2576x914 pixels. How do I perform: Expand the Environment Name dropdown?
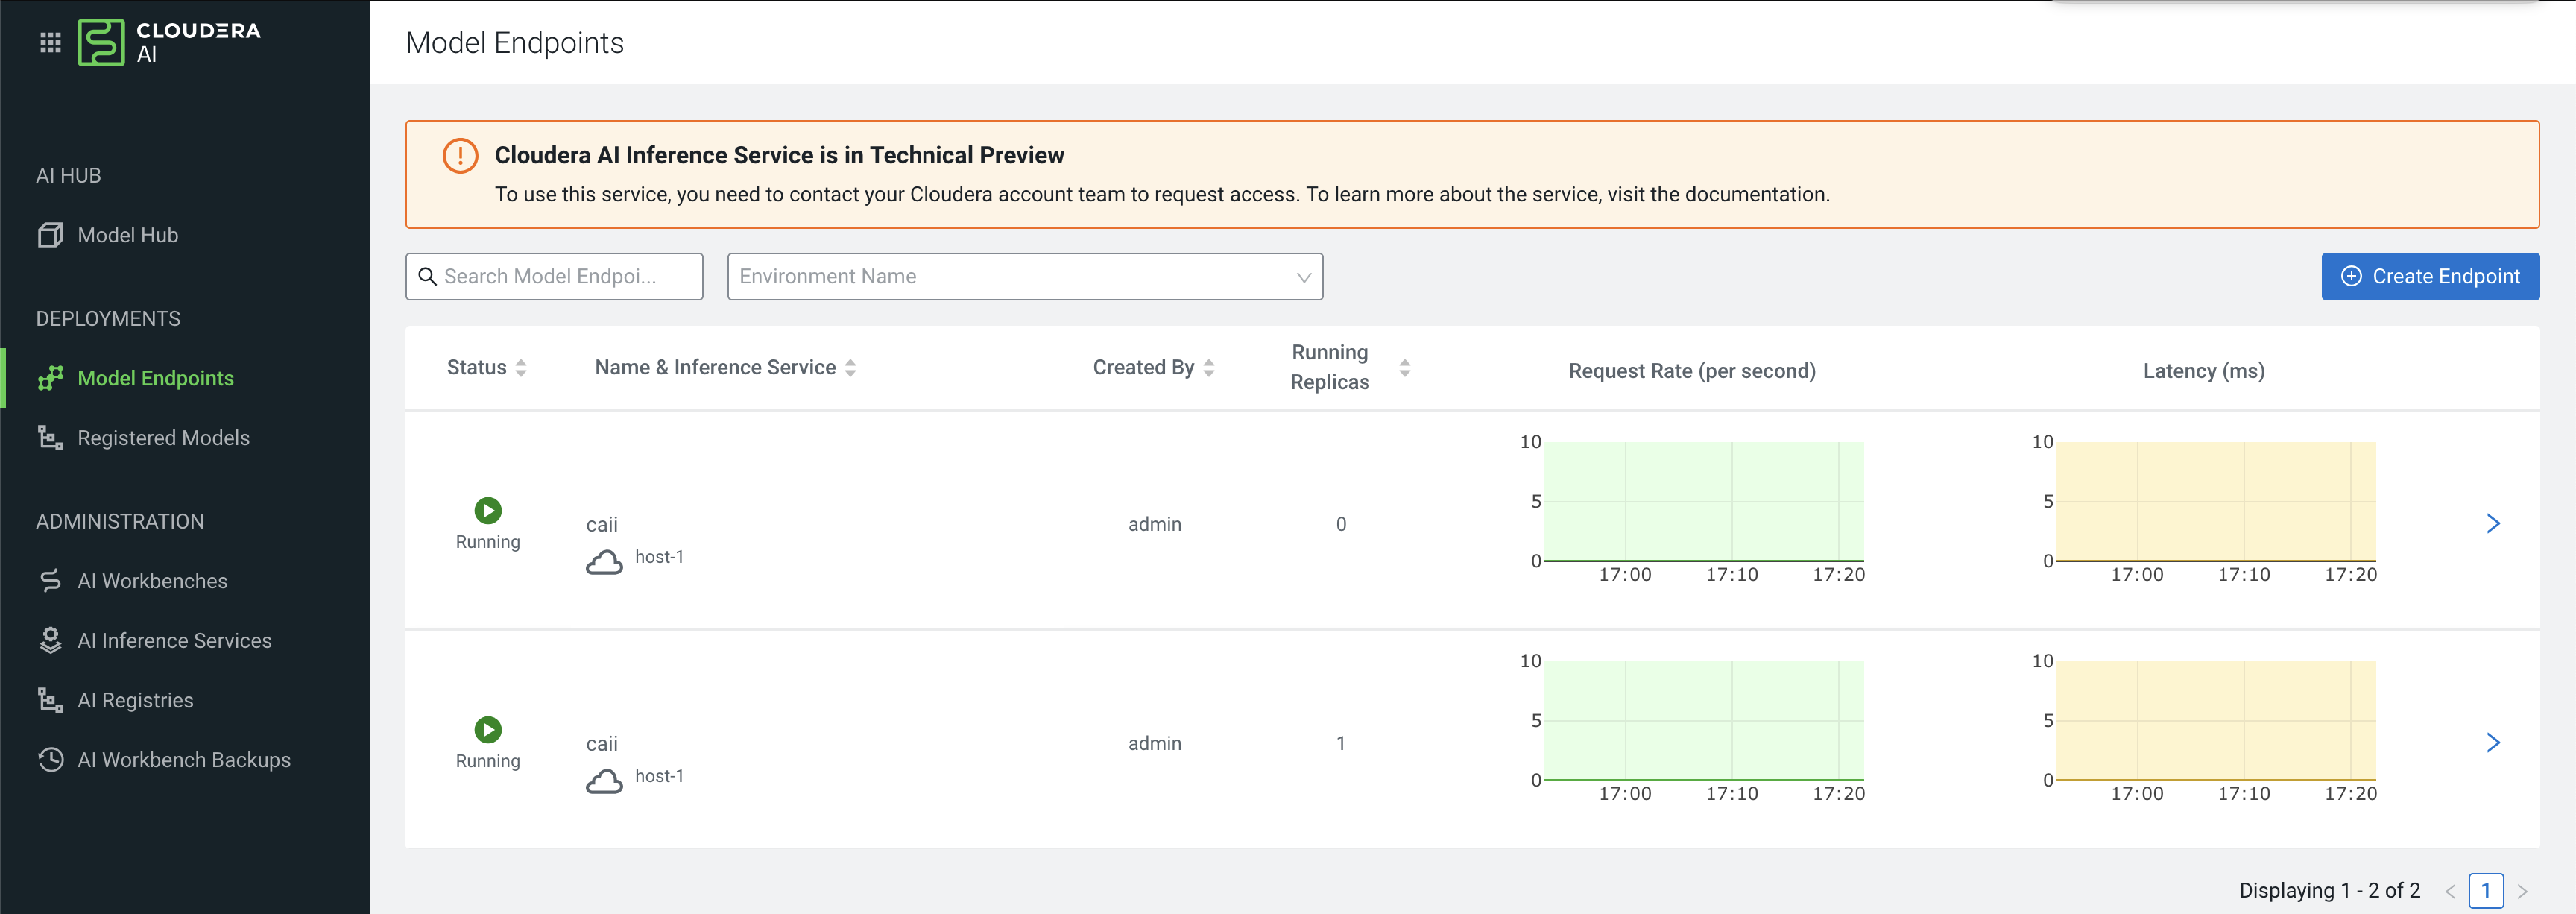click(1024, 276)
